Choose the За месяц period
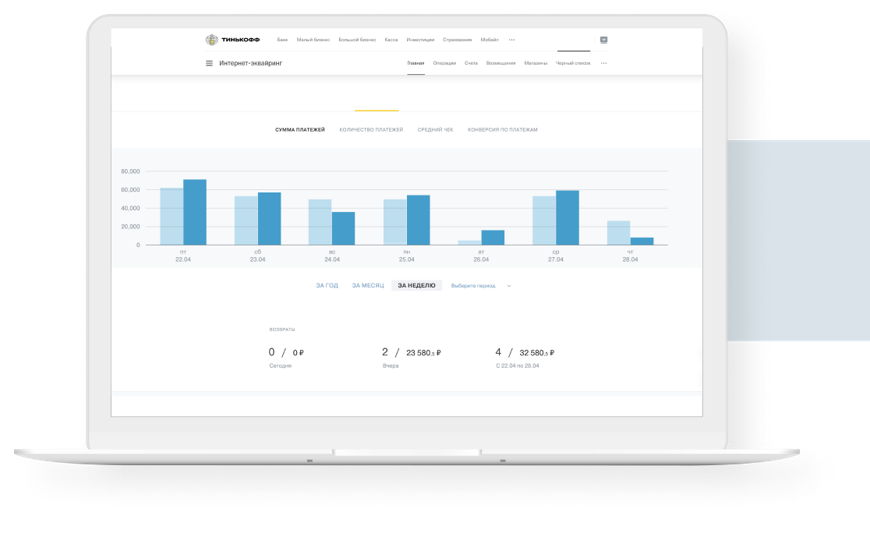Viewport: 870px width, 536px height. [367, 286]
